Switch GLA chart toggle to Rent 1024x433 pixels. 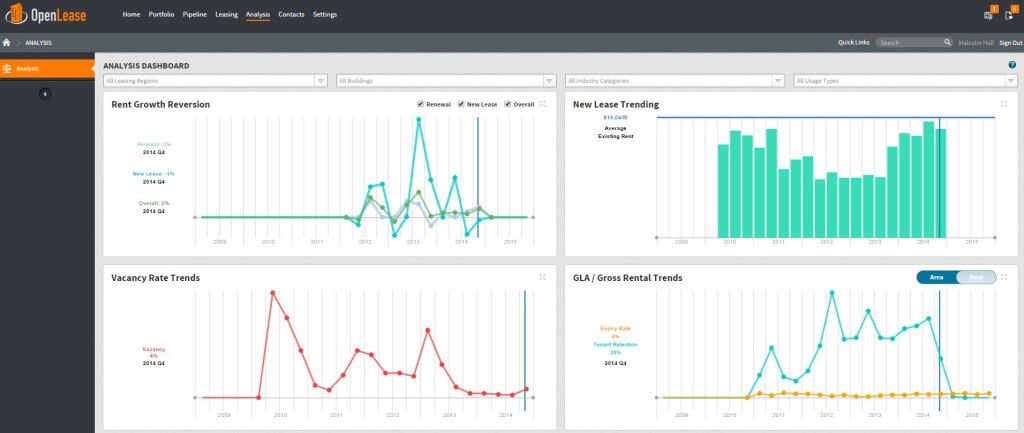click(x=976, y=277)
